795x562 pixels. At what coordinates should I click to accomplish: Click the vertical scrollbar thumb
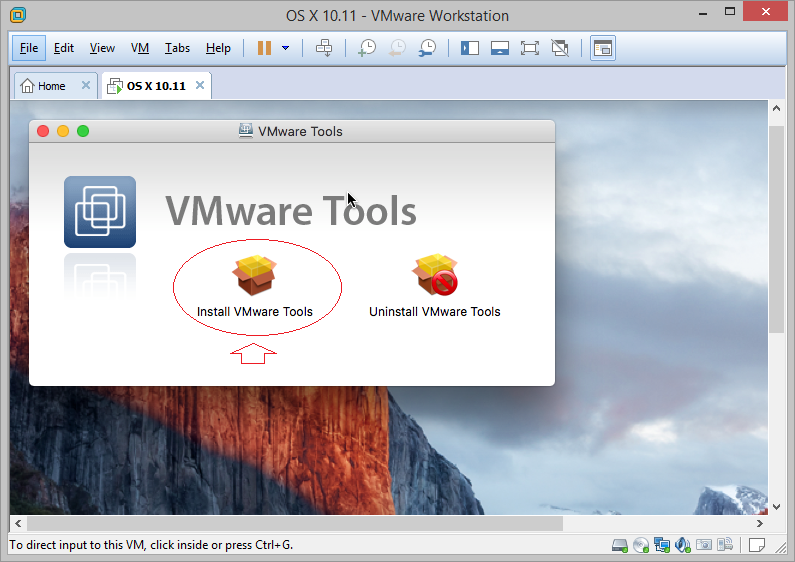pyautogui.click(x=776, y=229)
